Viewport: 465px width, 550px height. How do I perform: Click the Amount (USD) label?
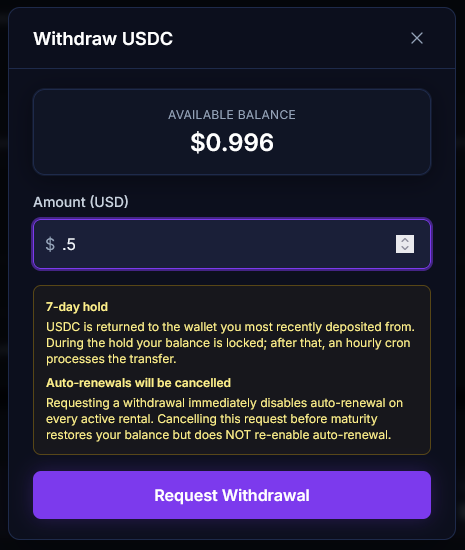click(81, 202)
